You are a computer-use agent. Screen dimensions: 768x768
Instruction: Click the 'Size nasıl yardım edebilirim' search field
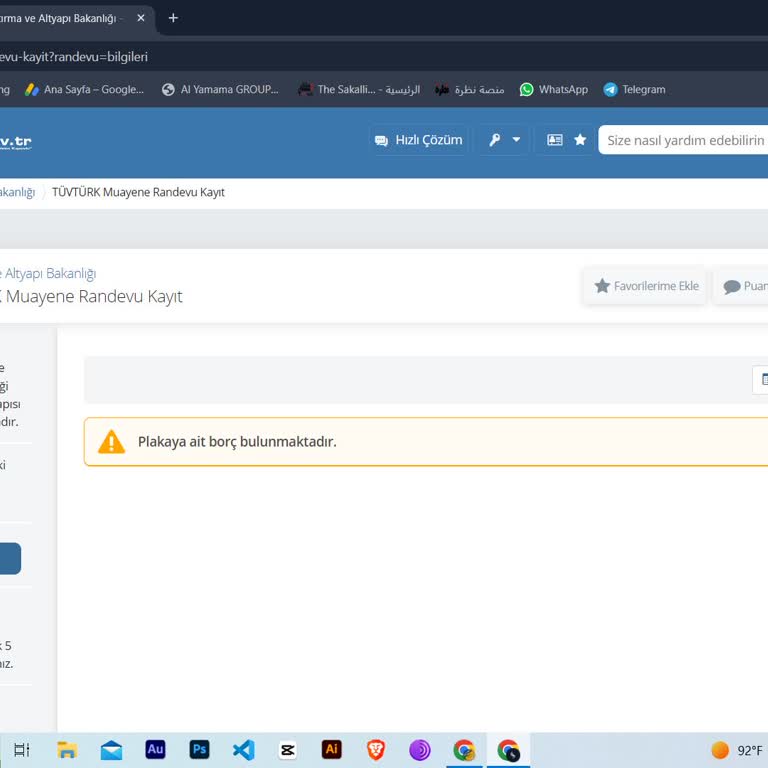point(685,140)
